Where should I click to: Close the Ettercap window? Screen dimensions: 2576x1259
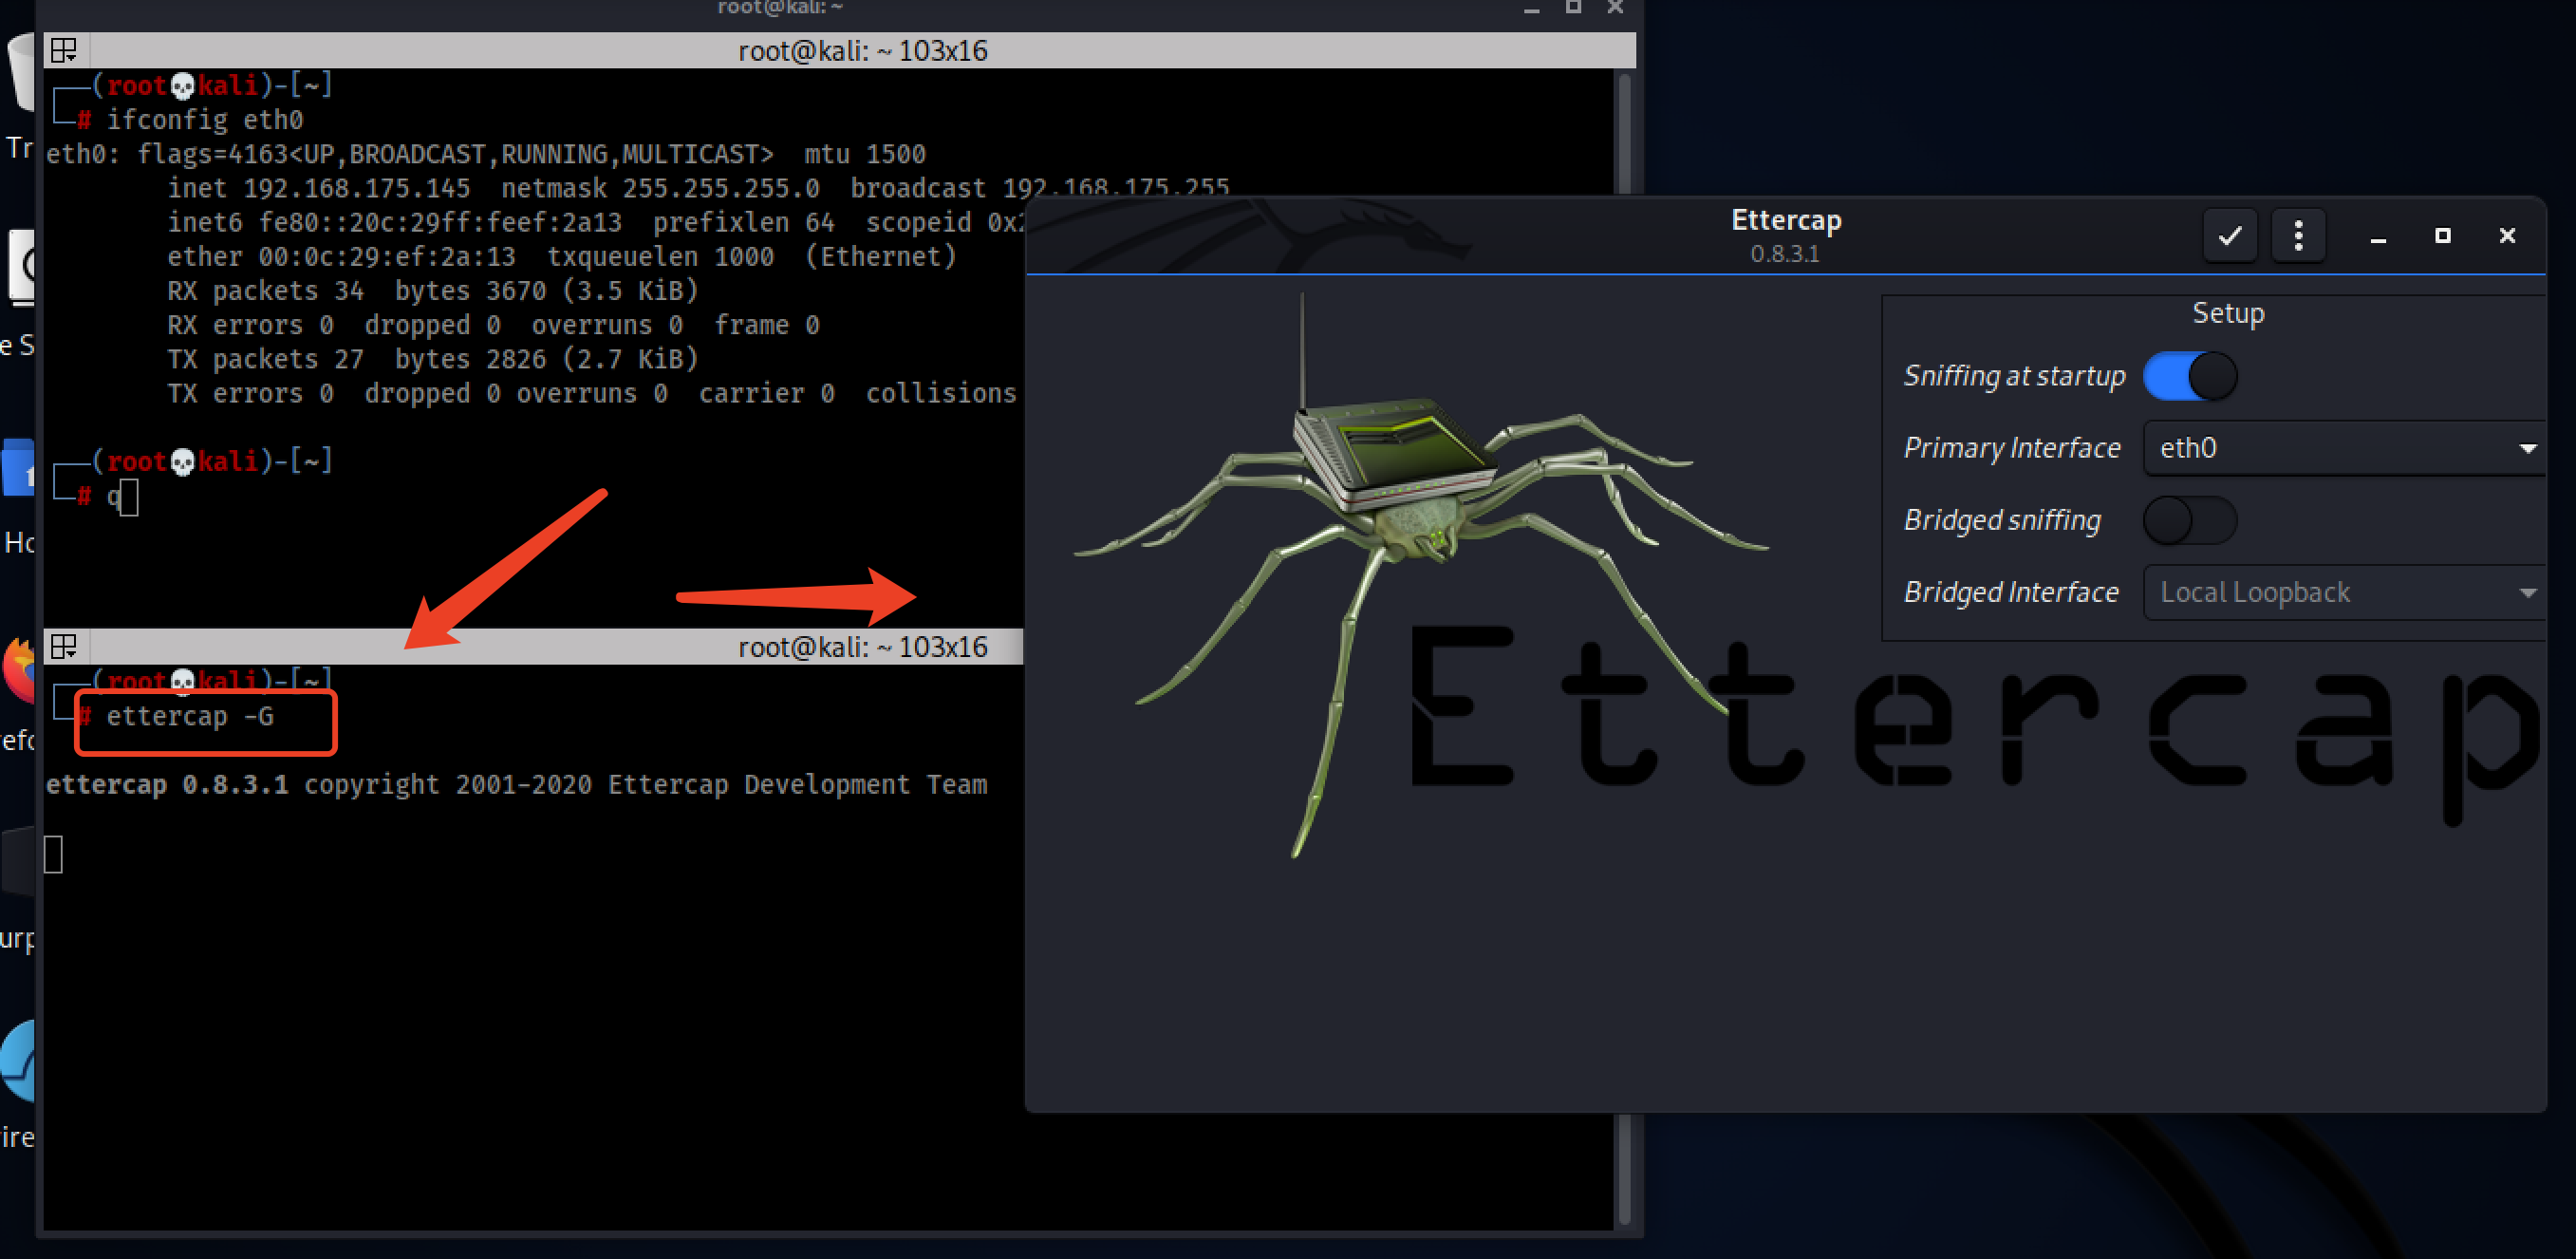click(2507, 236)
